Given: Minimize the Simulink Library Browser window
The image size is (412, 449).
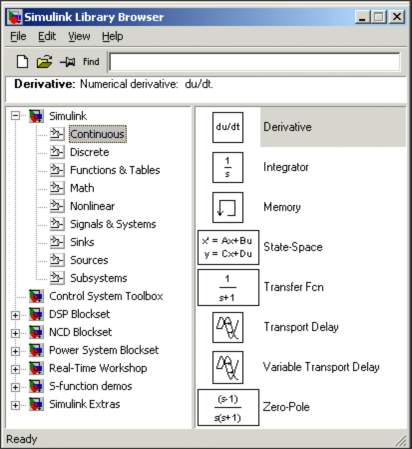Looking at the screenshot, I should [362, 17].
